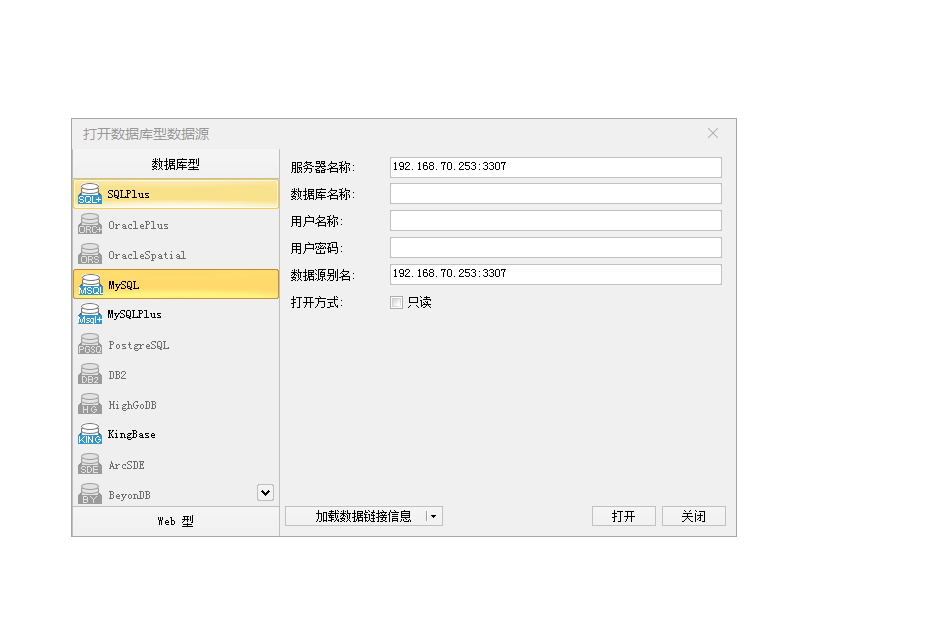Image resolution: width=937 pixels, height=623 pixels.
Task: Focus the 数据库名称 input field
Action: [556, 194]
